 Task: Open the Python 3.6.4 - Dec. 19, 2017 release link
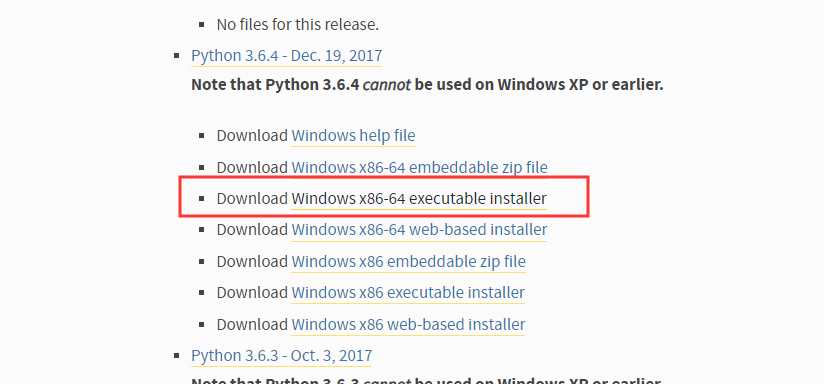tap(286, 56)
